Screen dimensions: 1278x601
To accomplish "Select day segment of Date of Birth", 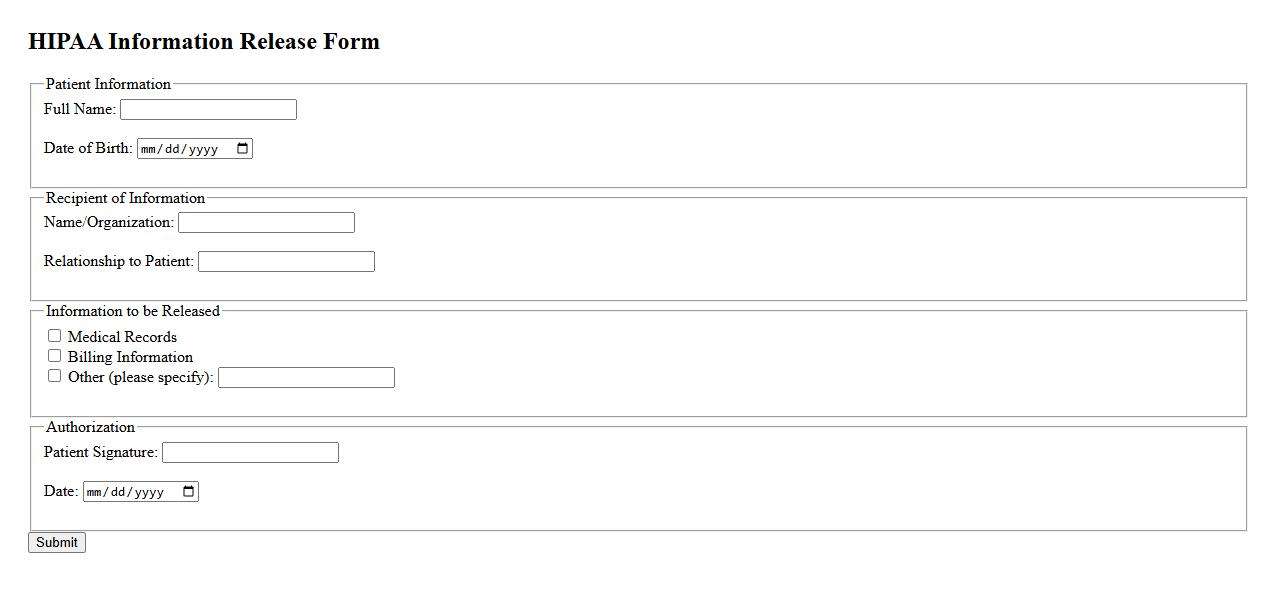I will tap(174, 149).
